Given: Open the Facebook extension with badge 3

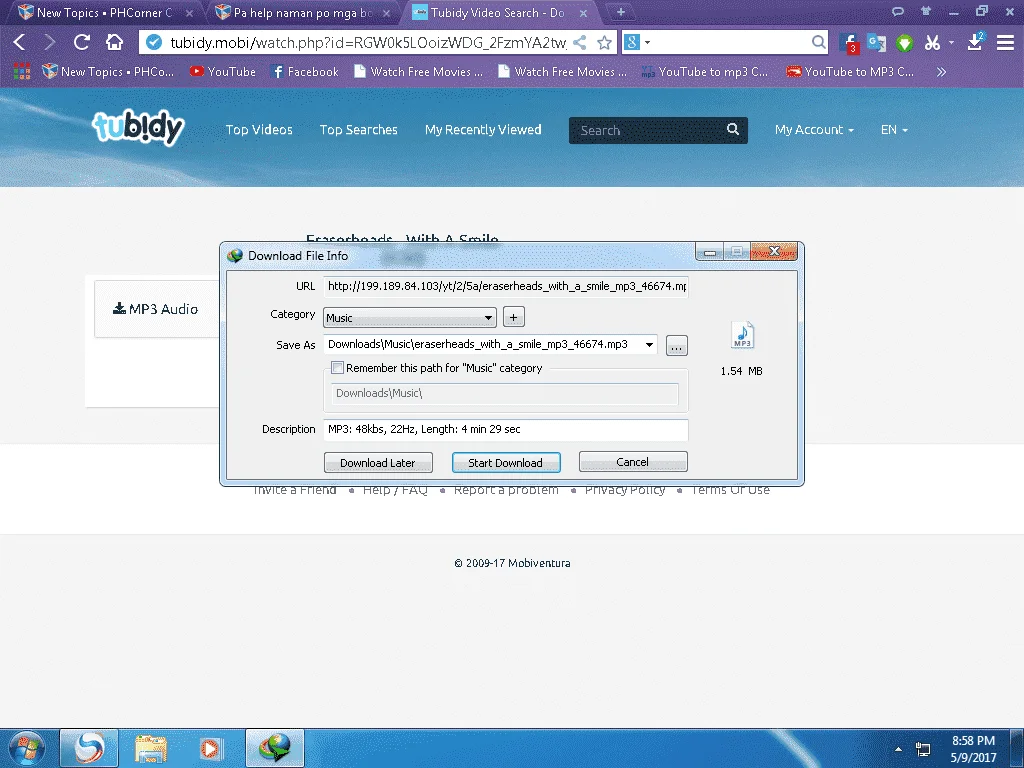Looking at the screenshot, I should click(848, 43).
